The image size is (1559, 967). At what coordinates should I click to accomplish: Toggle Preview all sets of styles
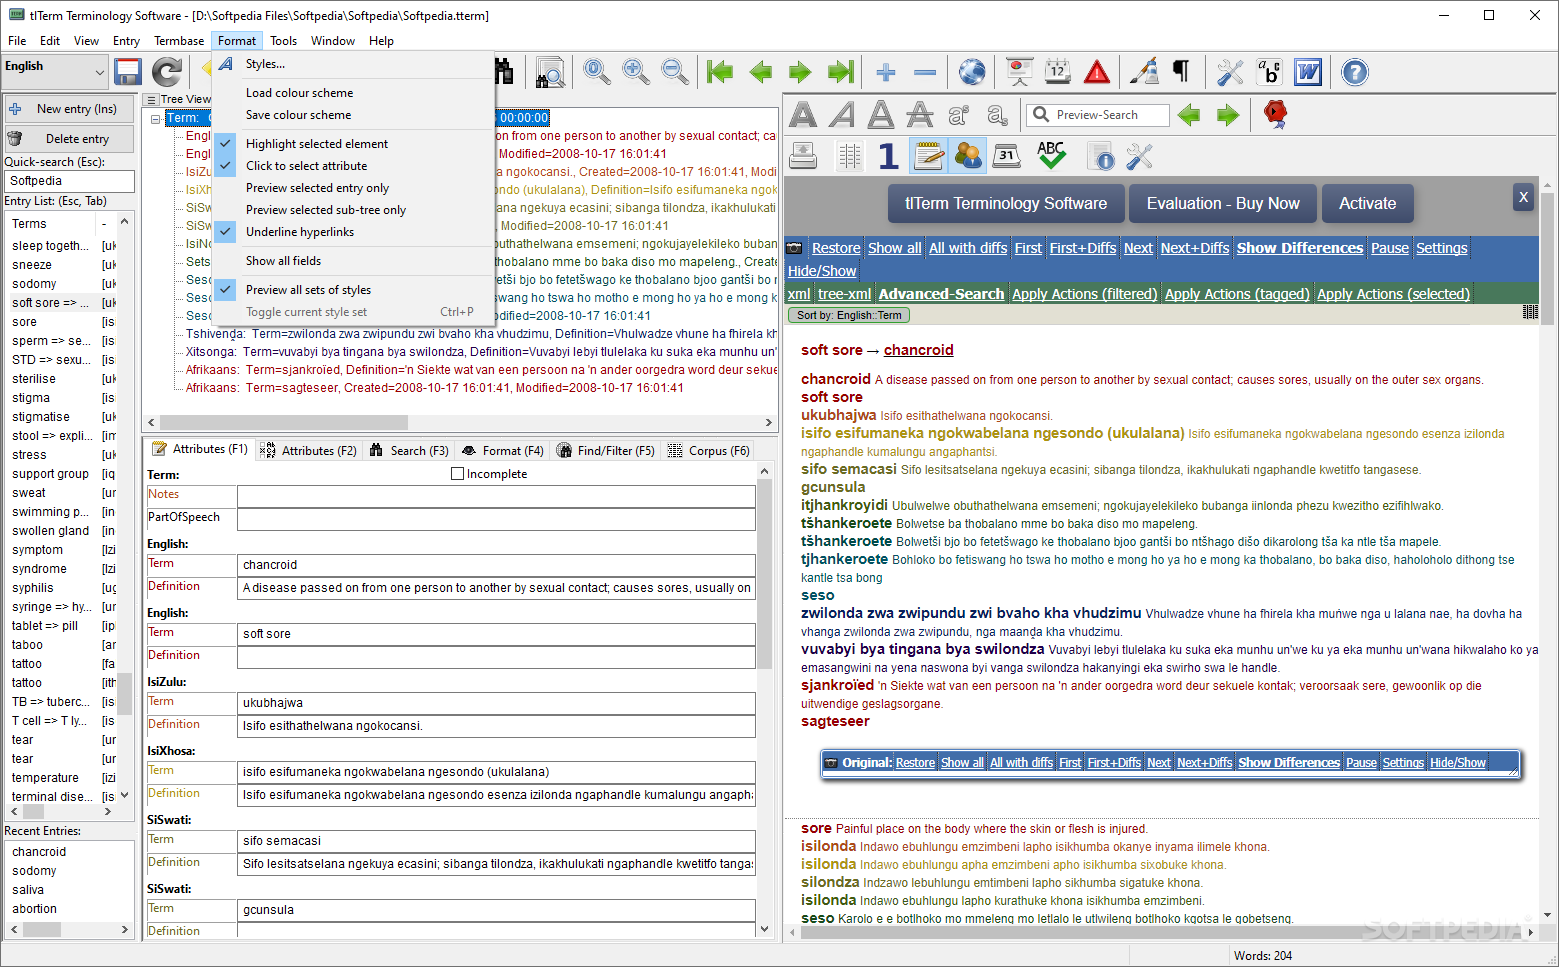click(308, 290)
